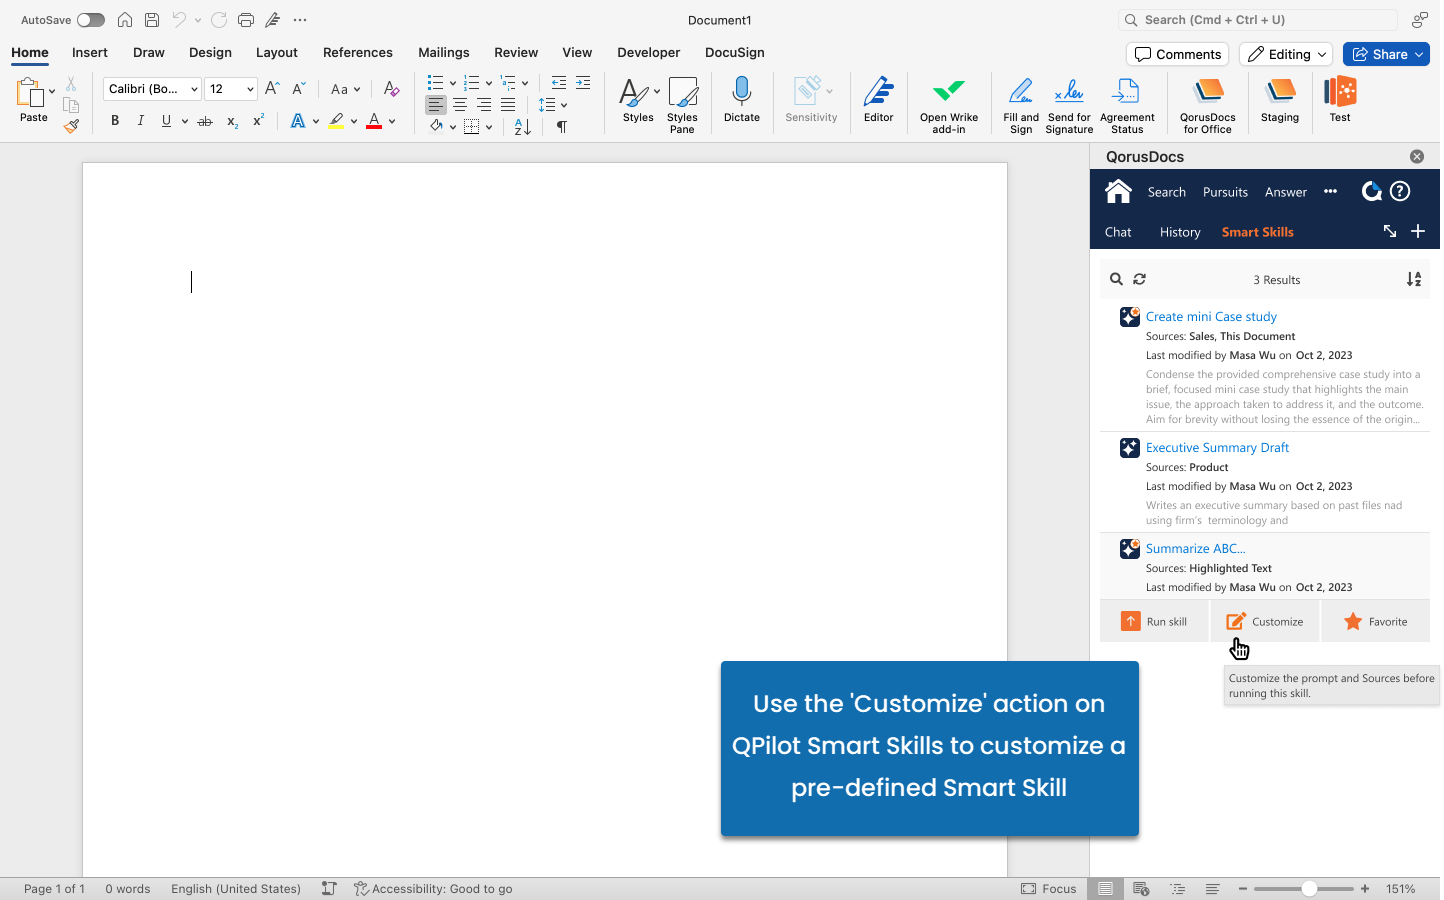Open the Comments button
This screenshot has width=1444, height=900.
[x=1178, y=54]
